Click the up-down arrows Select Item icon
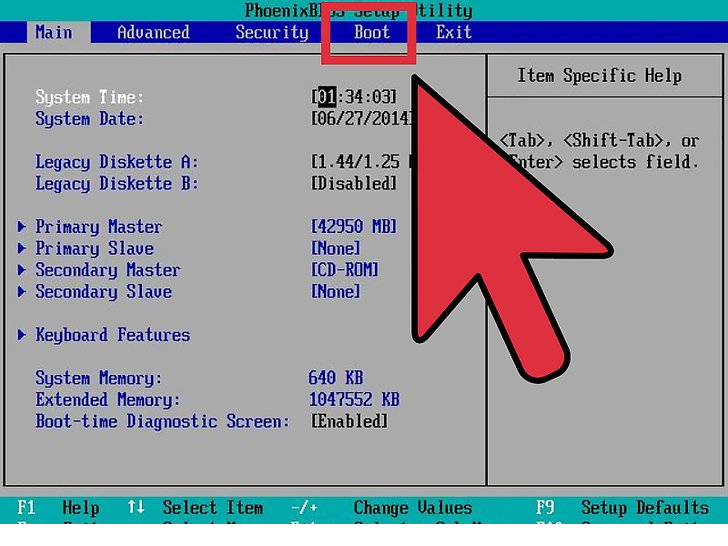The image size is (728, 546). pyautogui.click(x=136, y=507)
